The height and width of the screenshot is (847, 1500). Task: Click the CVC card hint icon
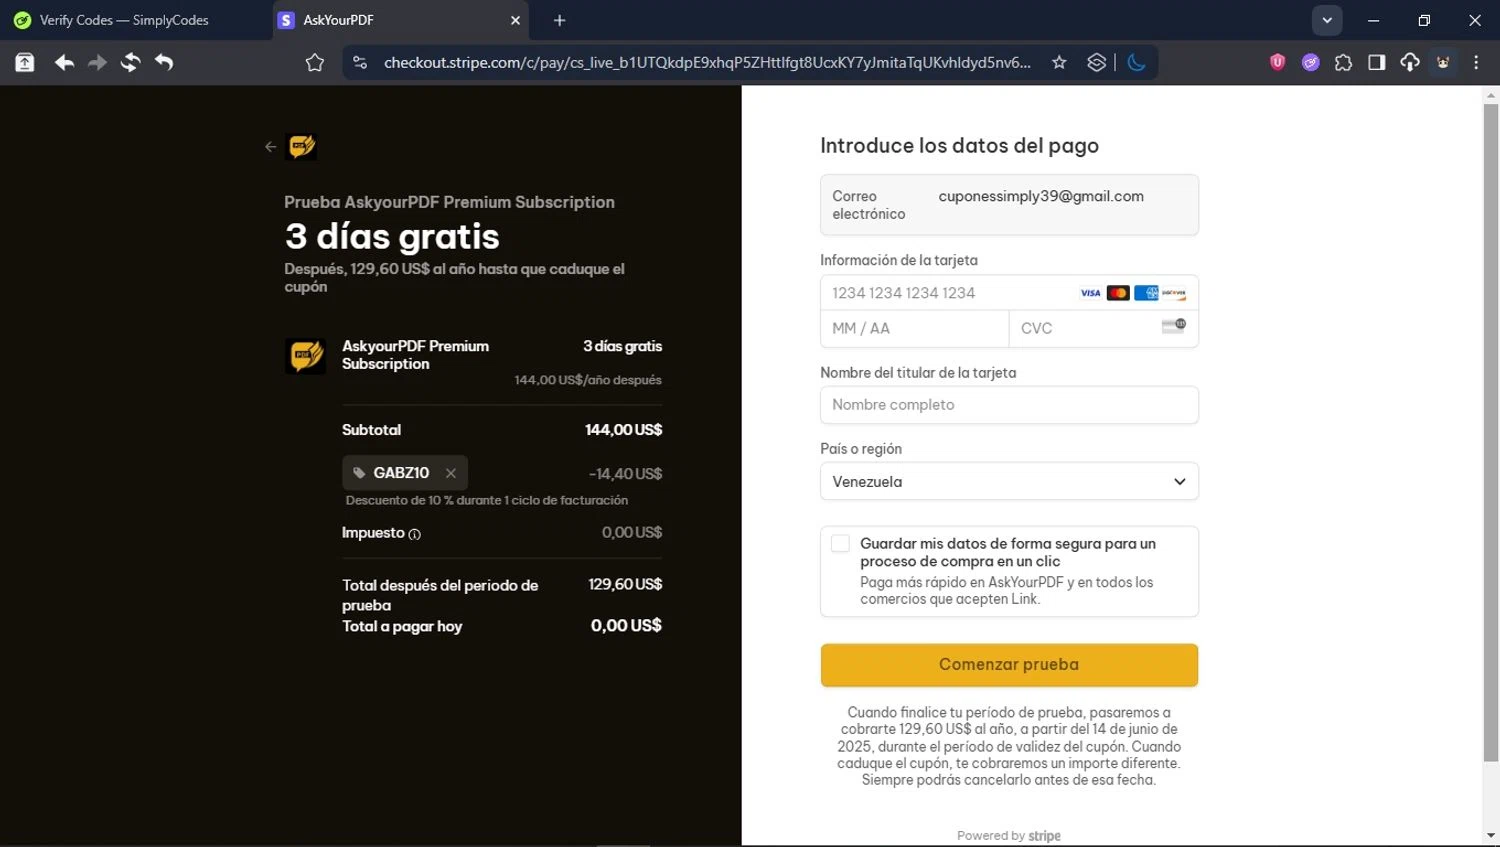tap(1174, 326)
